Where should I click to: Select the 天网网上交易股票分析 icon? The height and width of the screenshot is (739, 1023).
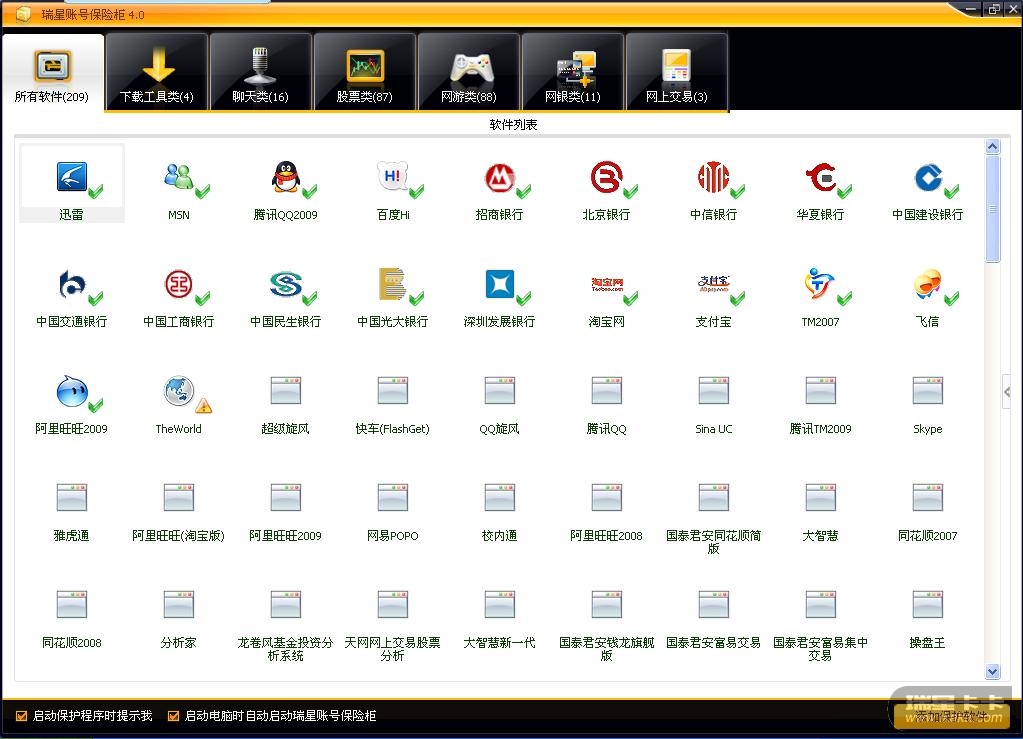(393, 605)
